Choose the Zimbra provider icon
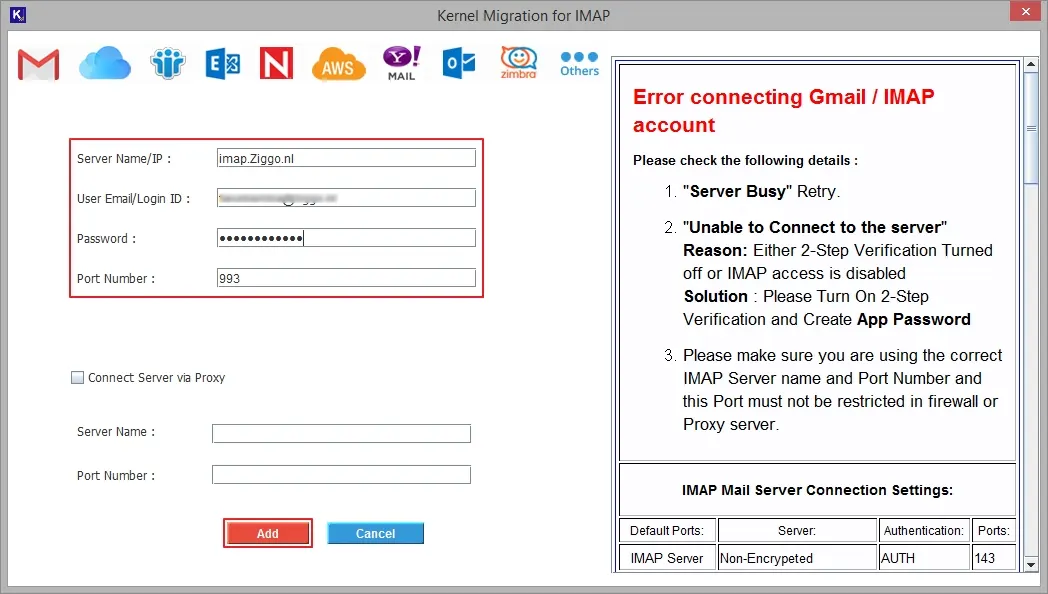The height and width of the screenshot is (594, 1048). click(x=519, y=63)
